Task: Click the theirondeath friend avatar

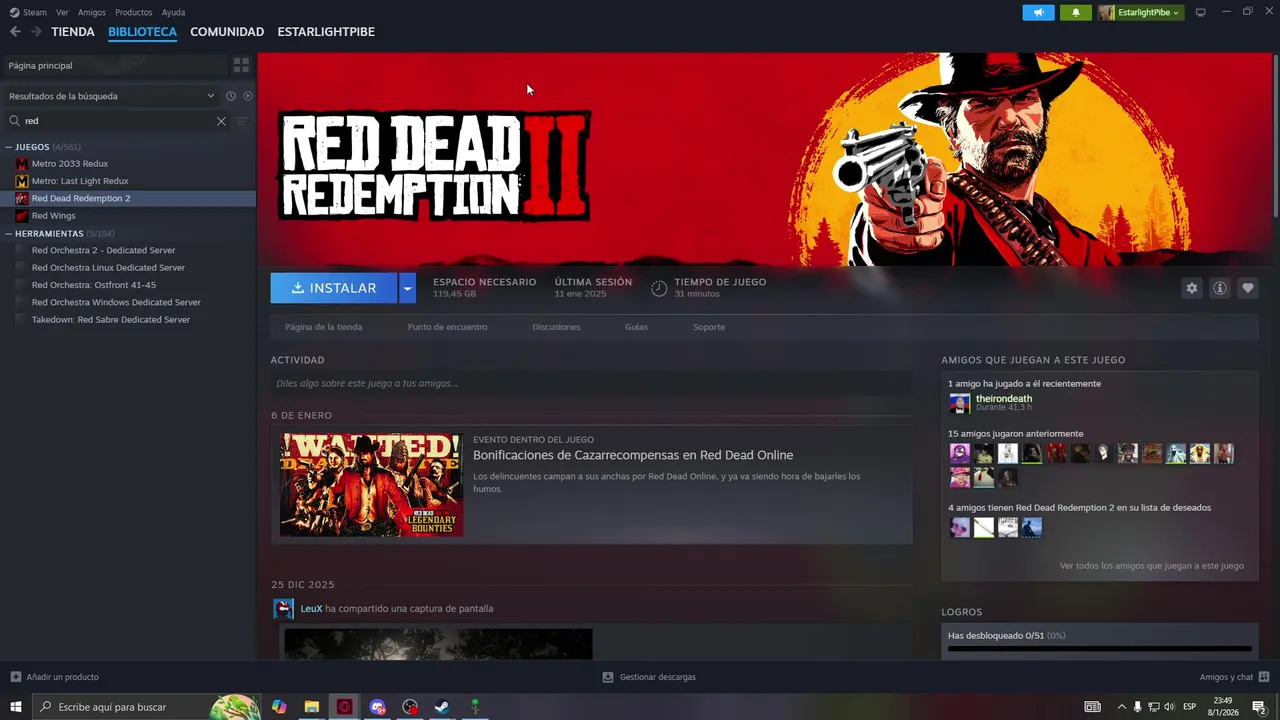Action: pyautogui.click(x=960, y=403)
